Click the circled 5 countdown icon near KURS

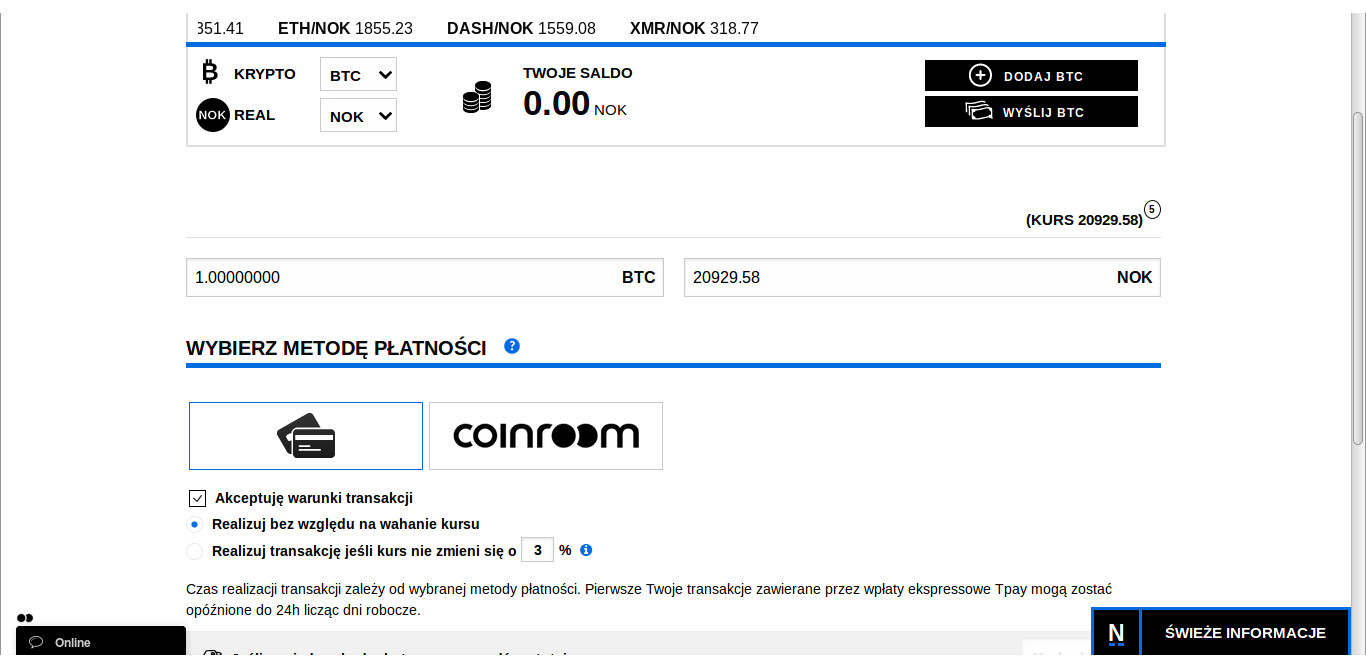tap(1152, 210)
